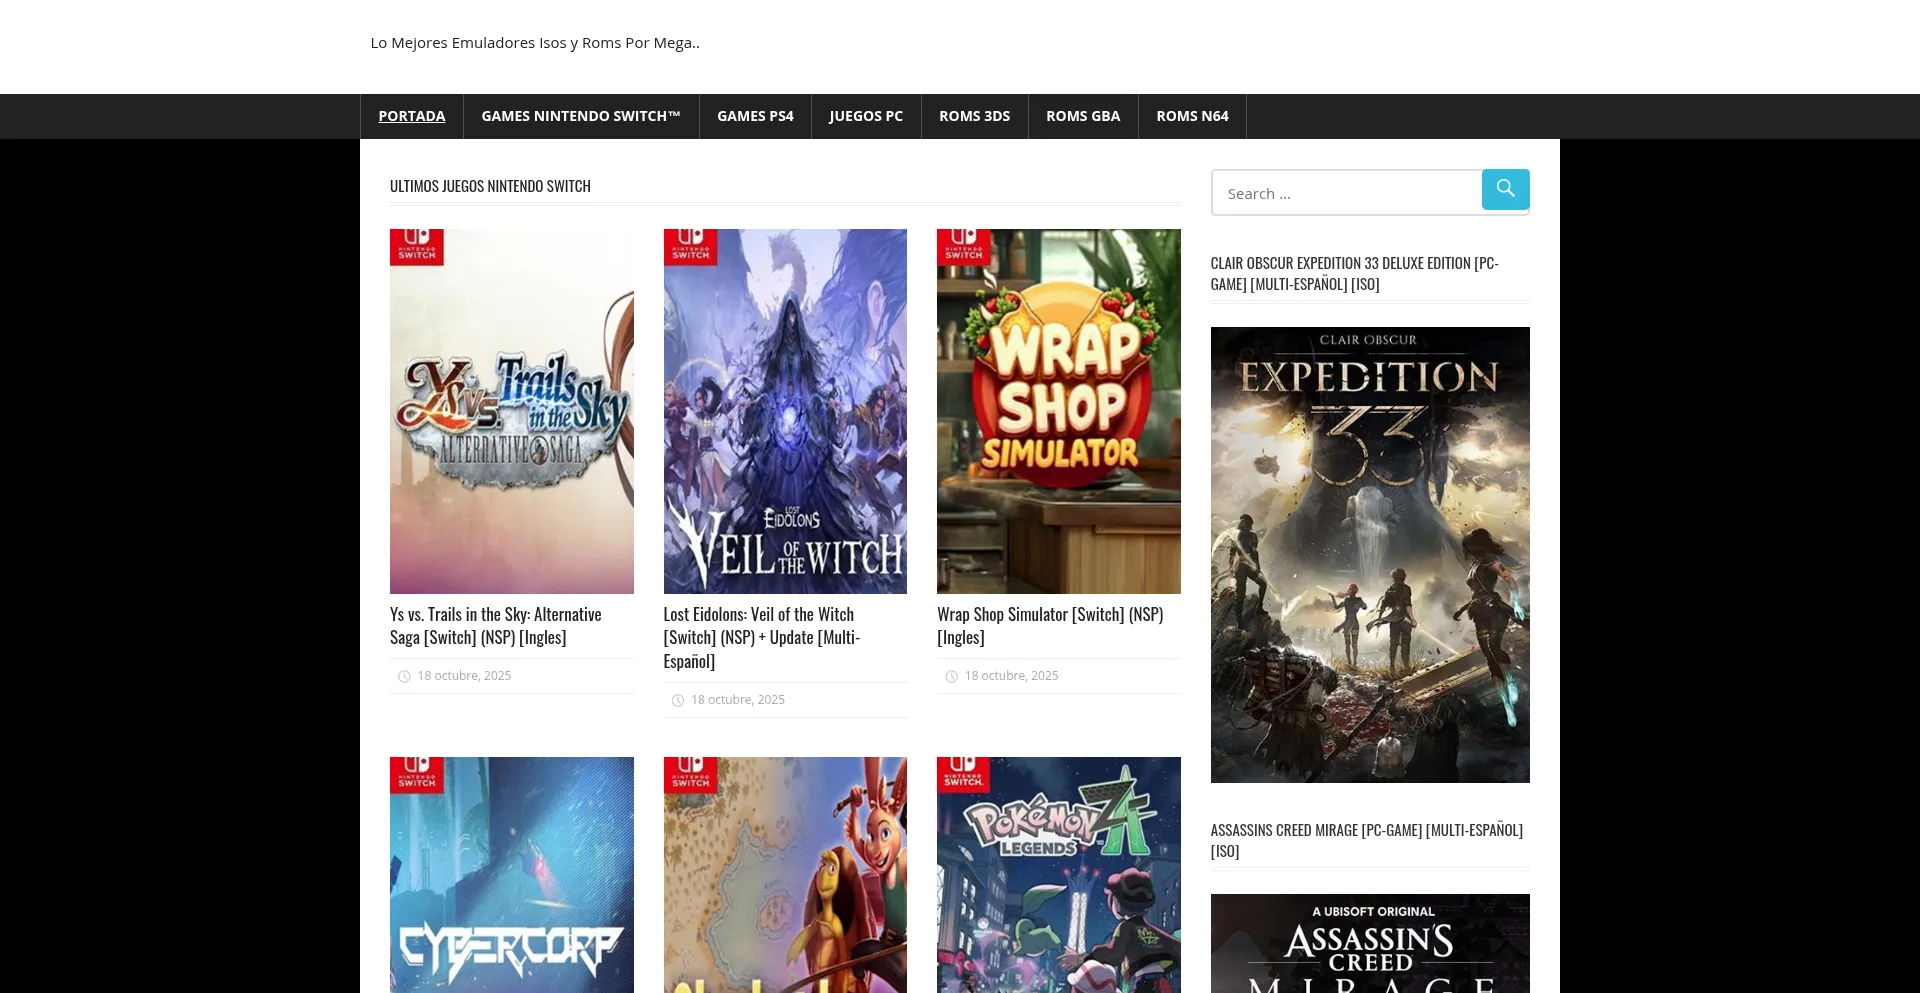The image size is (1920, 993).
Task: Click Nintendo Switch badge on Ys vs. cover
Action: pyautogui.click(x=417, y=246)
